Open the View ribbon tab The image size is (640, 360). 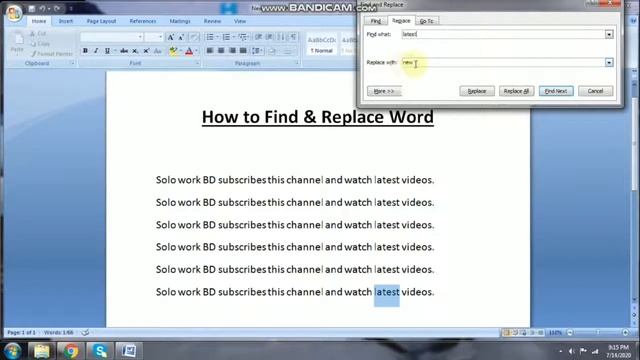240,21
